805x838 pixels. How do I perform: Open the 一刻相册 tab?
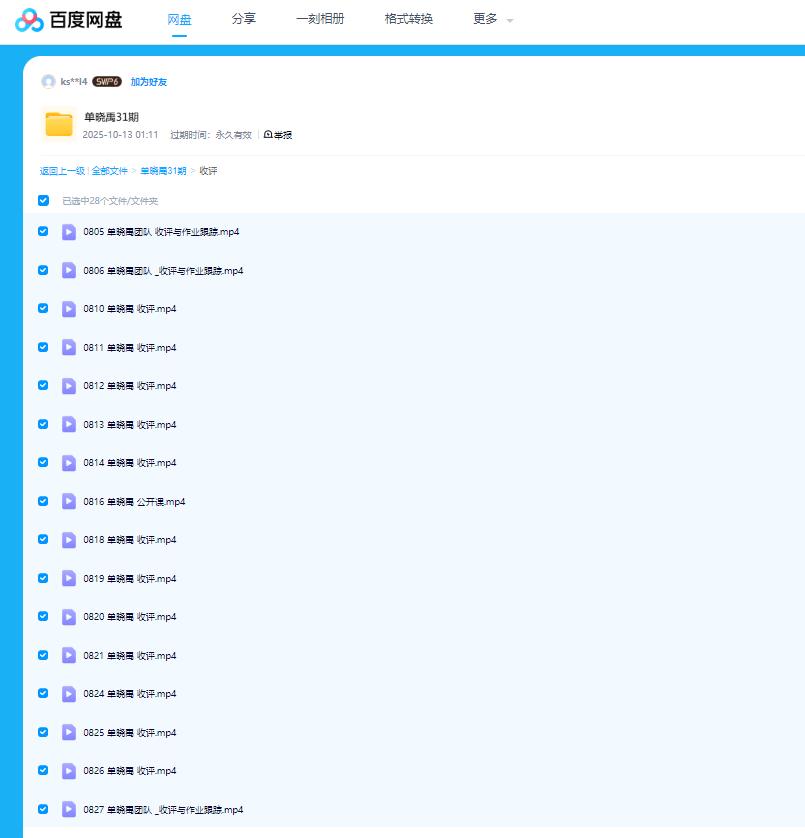320,19
